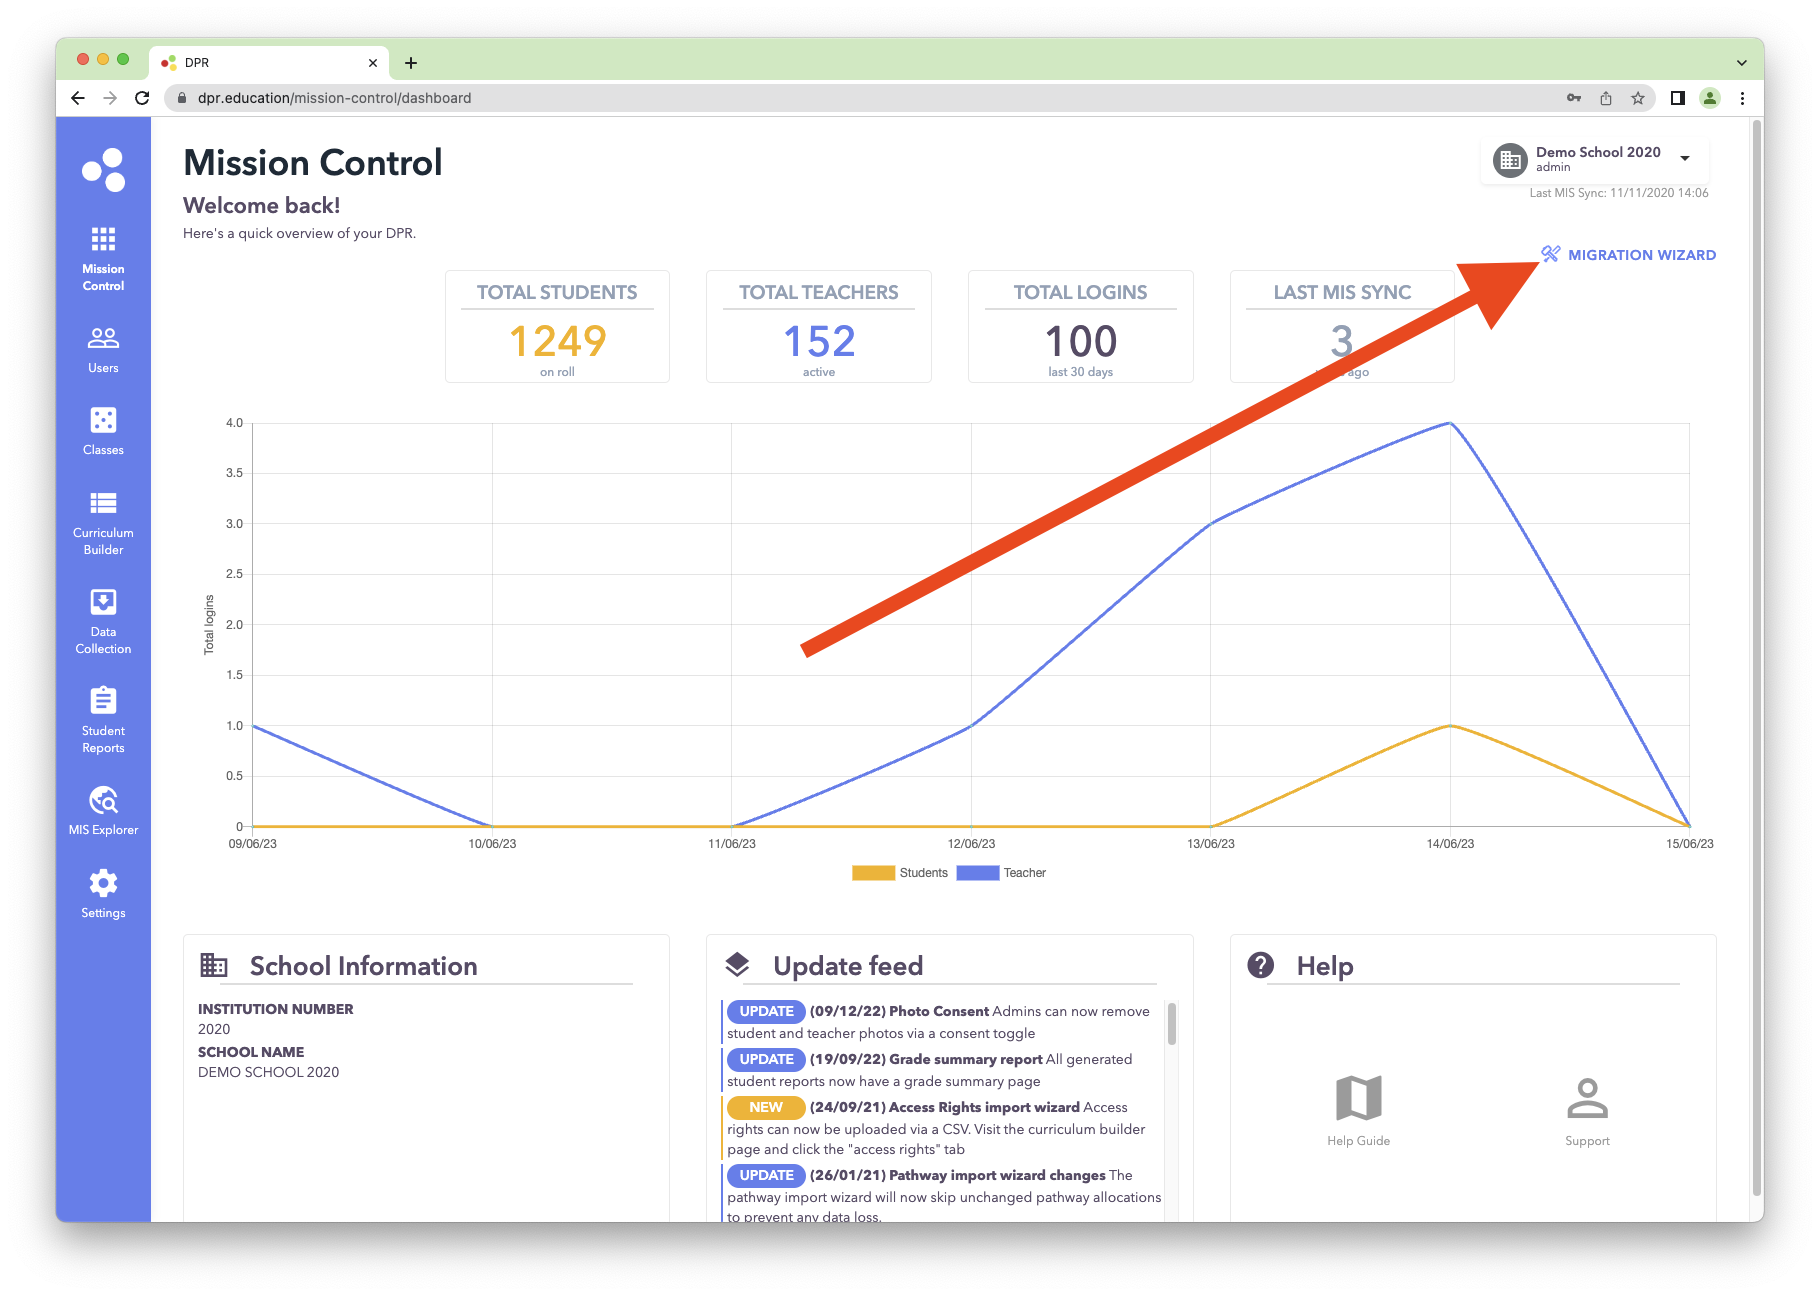The height and width of the screenshot is (1296, 1820).
Task: Open the Users section
Action: click(x=102, y=348)
